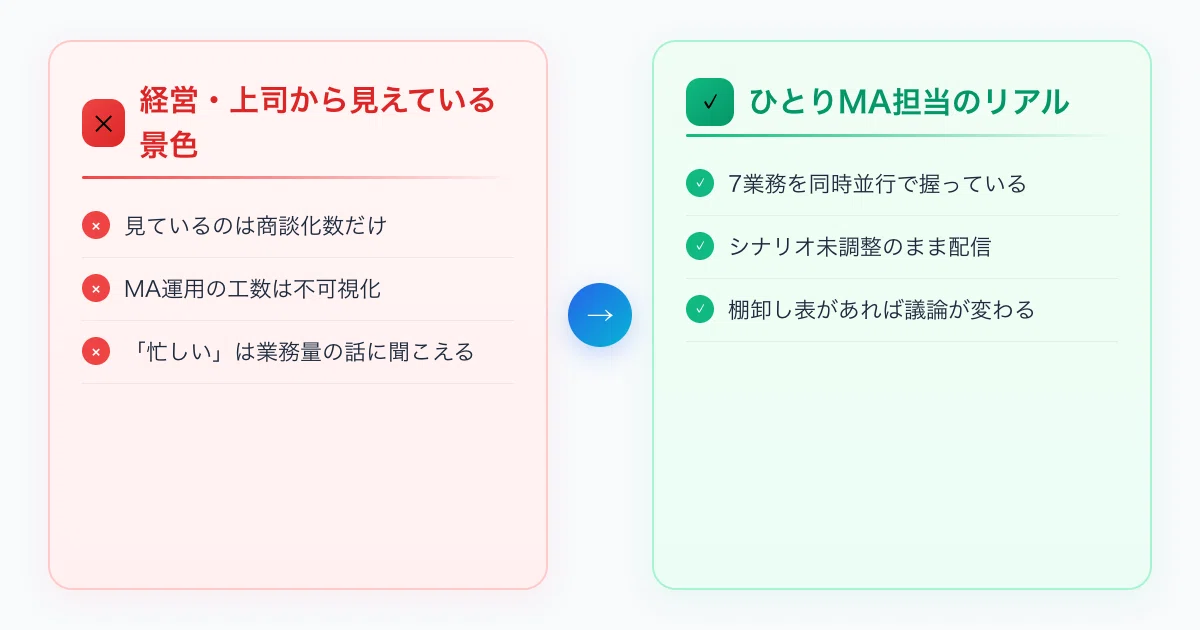Click the red x beside 見ているのは商談化数だけ

[96, 226]
